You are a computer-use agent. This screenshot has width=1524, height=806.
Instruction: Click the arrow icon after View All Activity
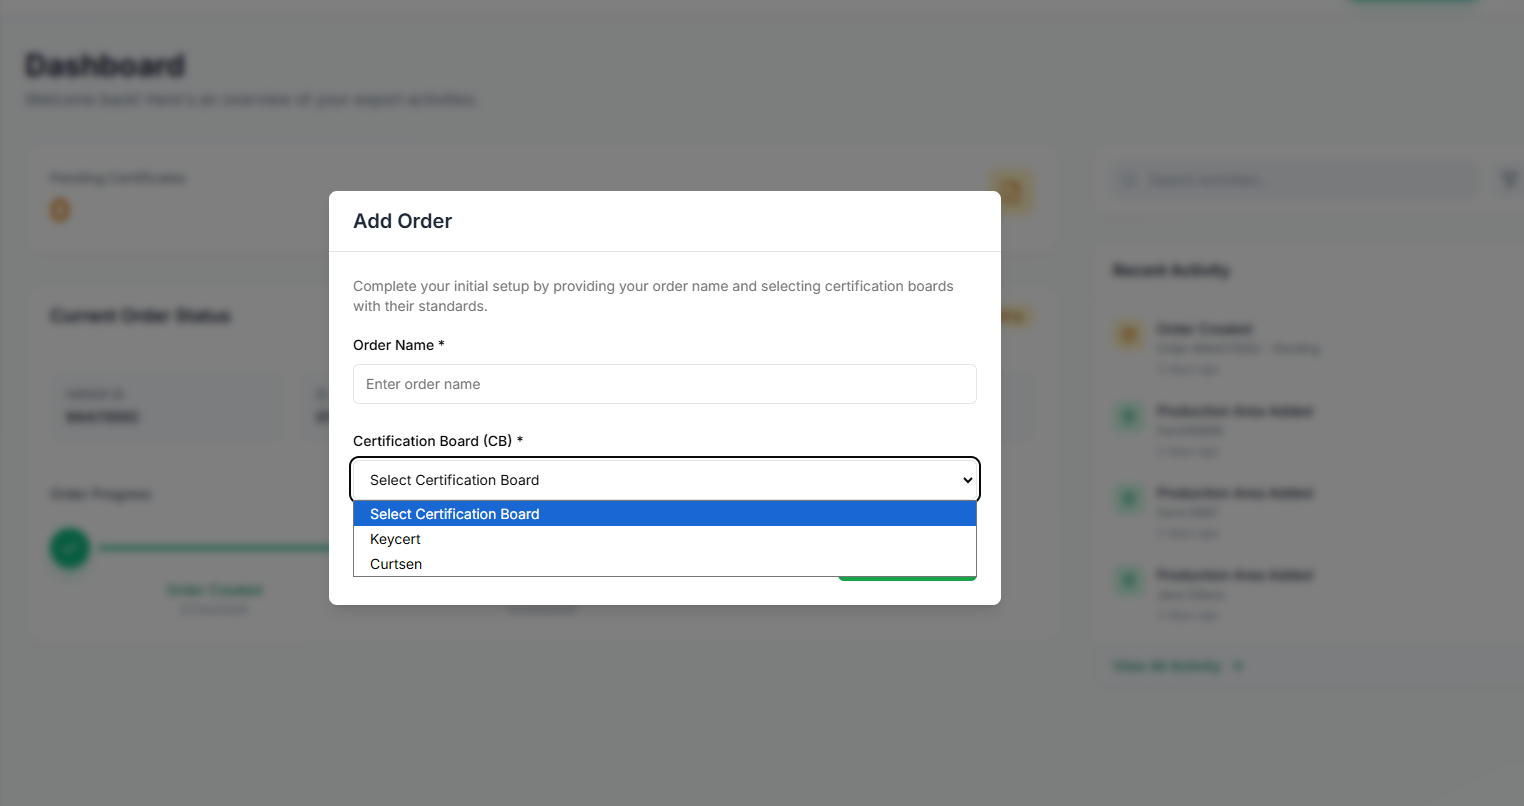point(1238,666)
